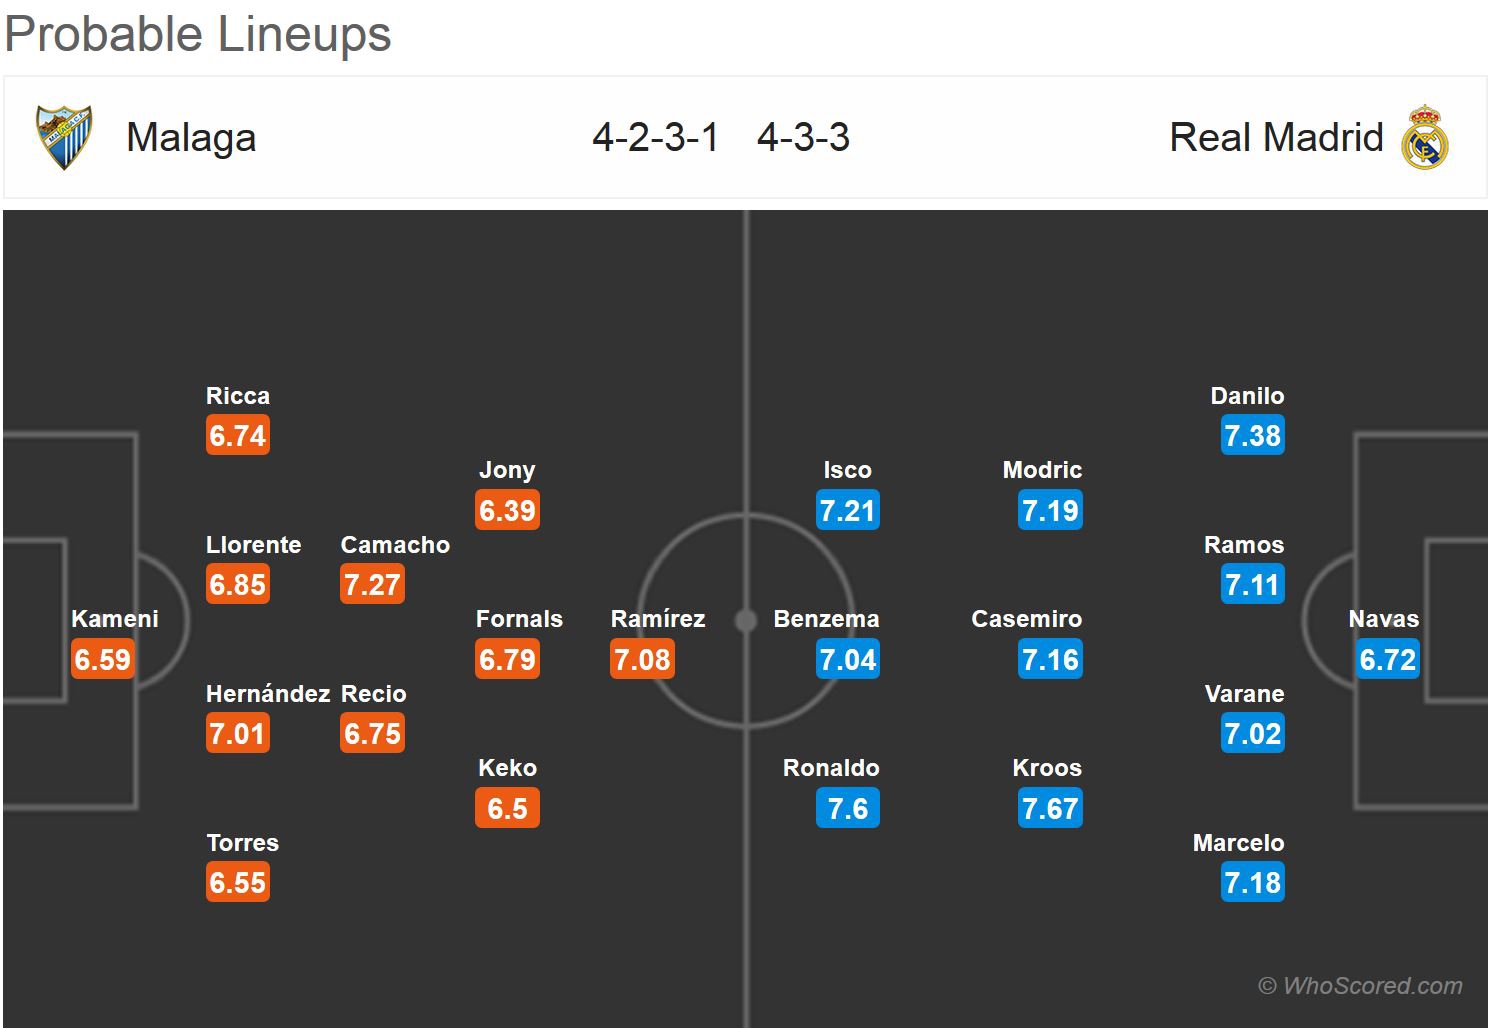Click Kameni's 6.59 rating badge
The width and height of the screenshot is (1491, 1028).
(x=102, y=660)
